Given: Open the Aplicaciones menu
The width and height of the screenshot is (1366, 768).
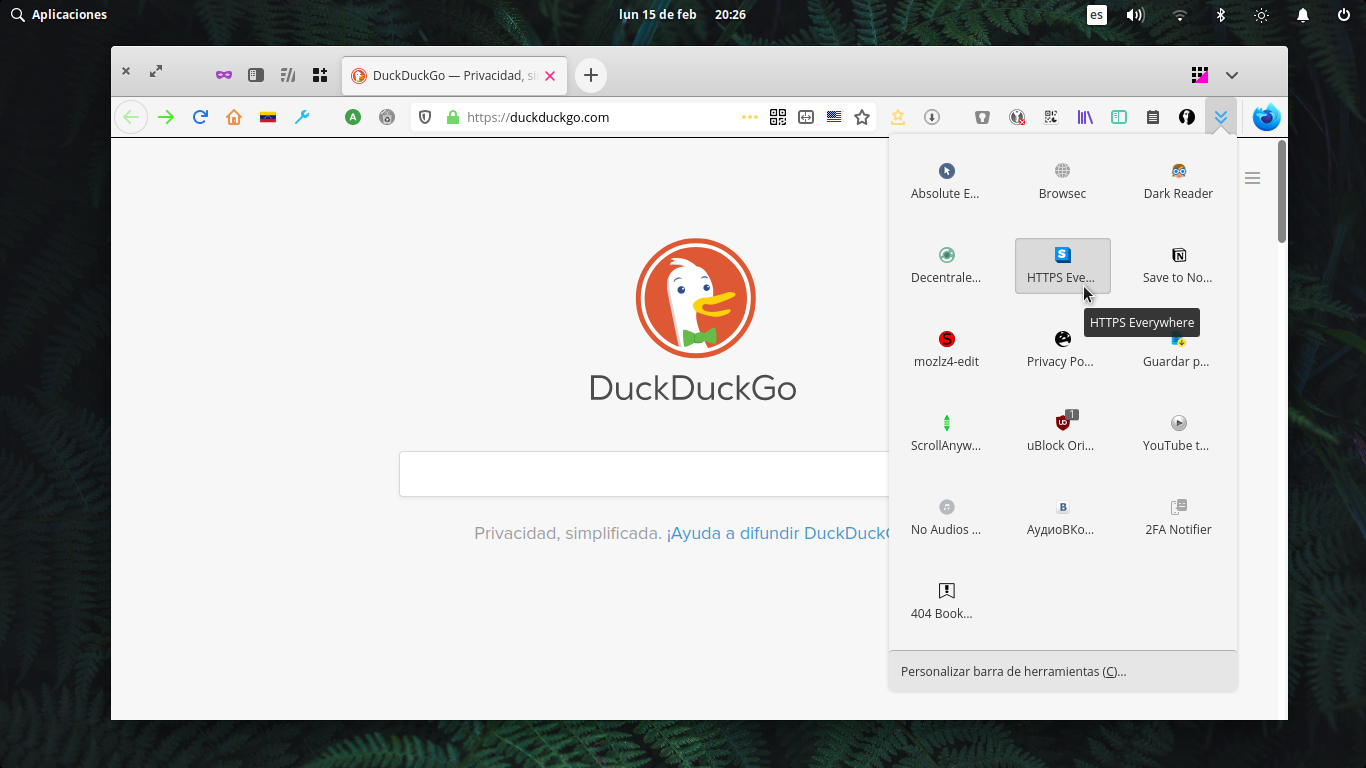Looking at the screenshot, I should pyautogui.click(x=59, y=15).
